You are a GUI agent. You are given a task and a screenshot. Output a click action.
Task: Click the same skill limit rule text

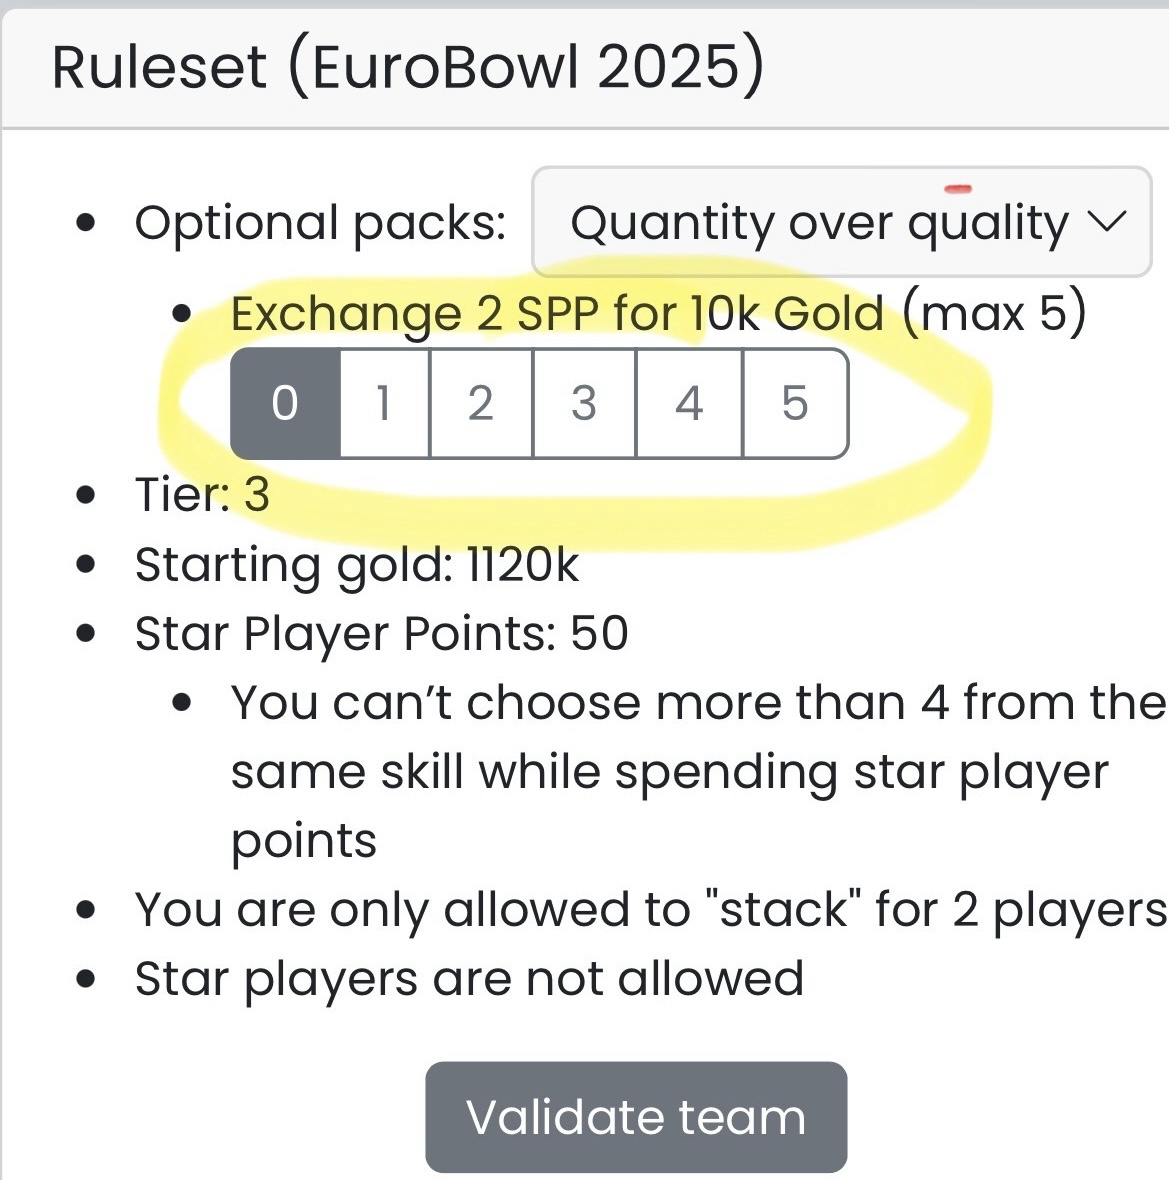pyautogui.click(x=670, y=771)
